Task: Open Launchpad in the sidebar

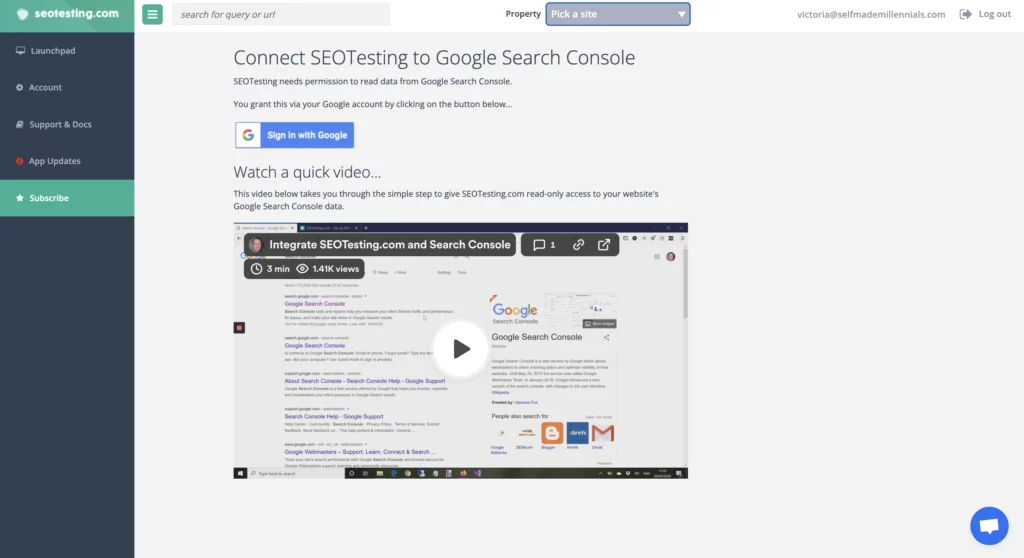Action: [x=67, y=50]
